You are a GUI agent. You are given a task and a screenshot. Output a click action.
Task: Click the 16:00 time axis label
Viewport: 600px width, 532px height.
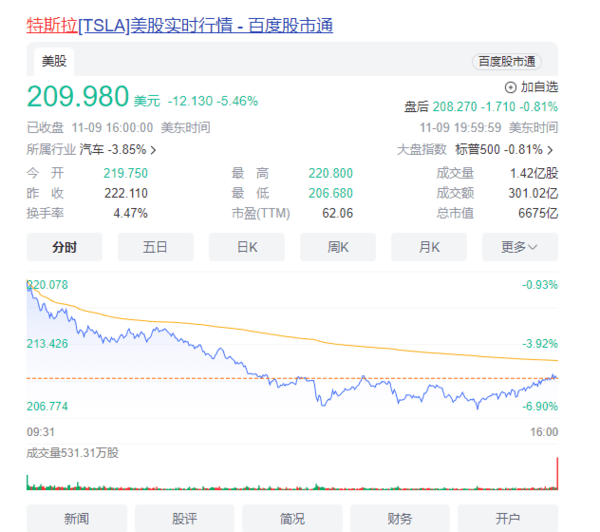(544, 432)
